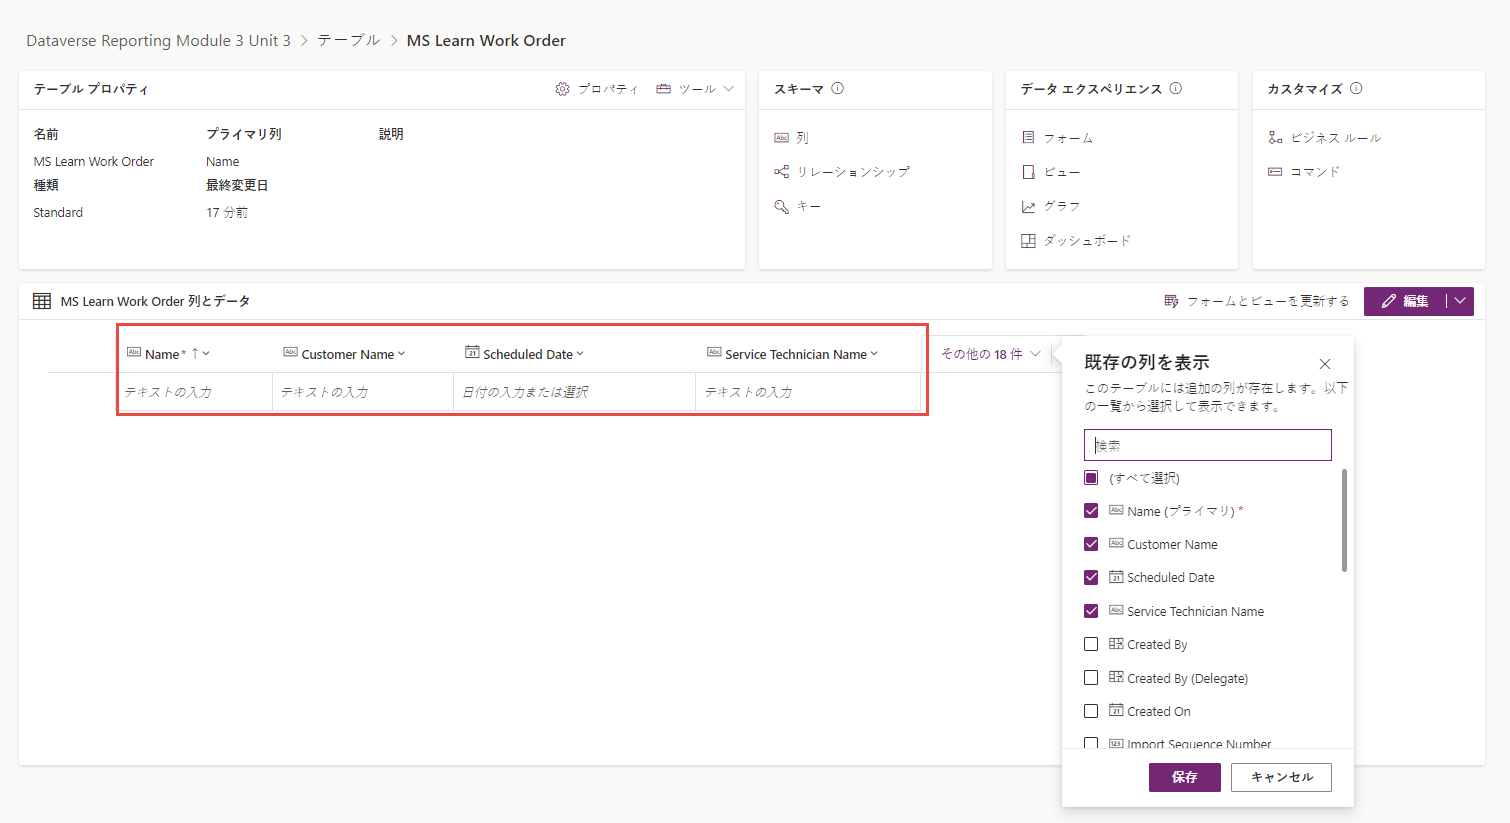Click the calendar icon in Scheduled Date header
The height and width of the screenshot is (823, 1510).
click(x=472, y=352)
